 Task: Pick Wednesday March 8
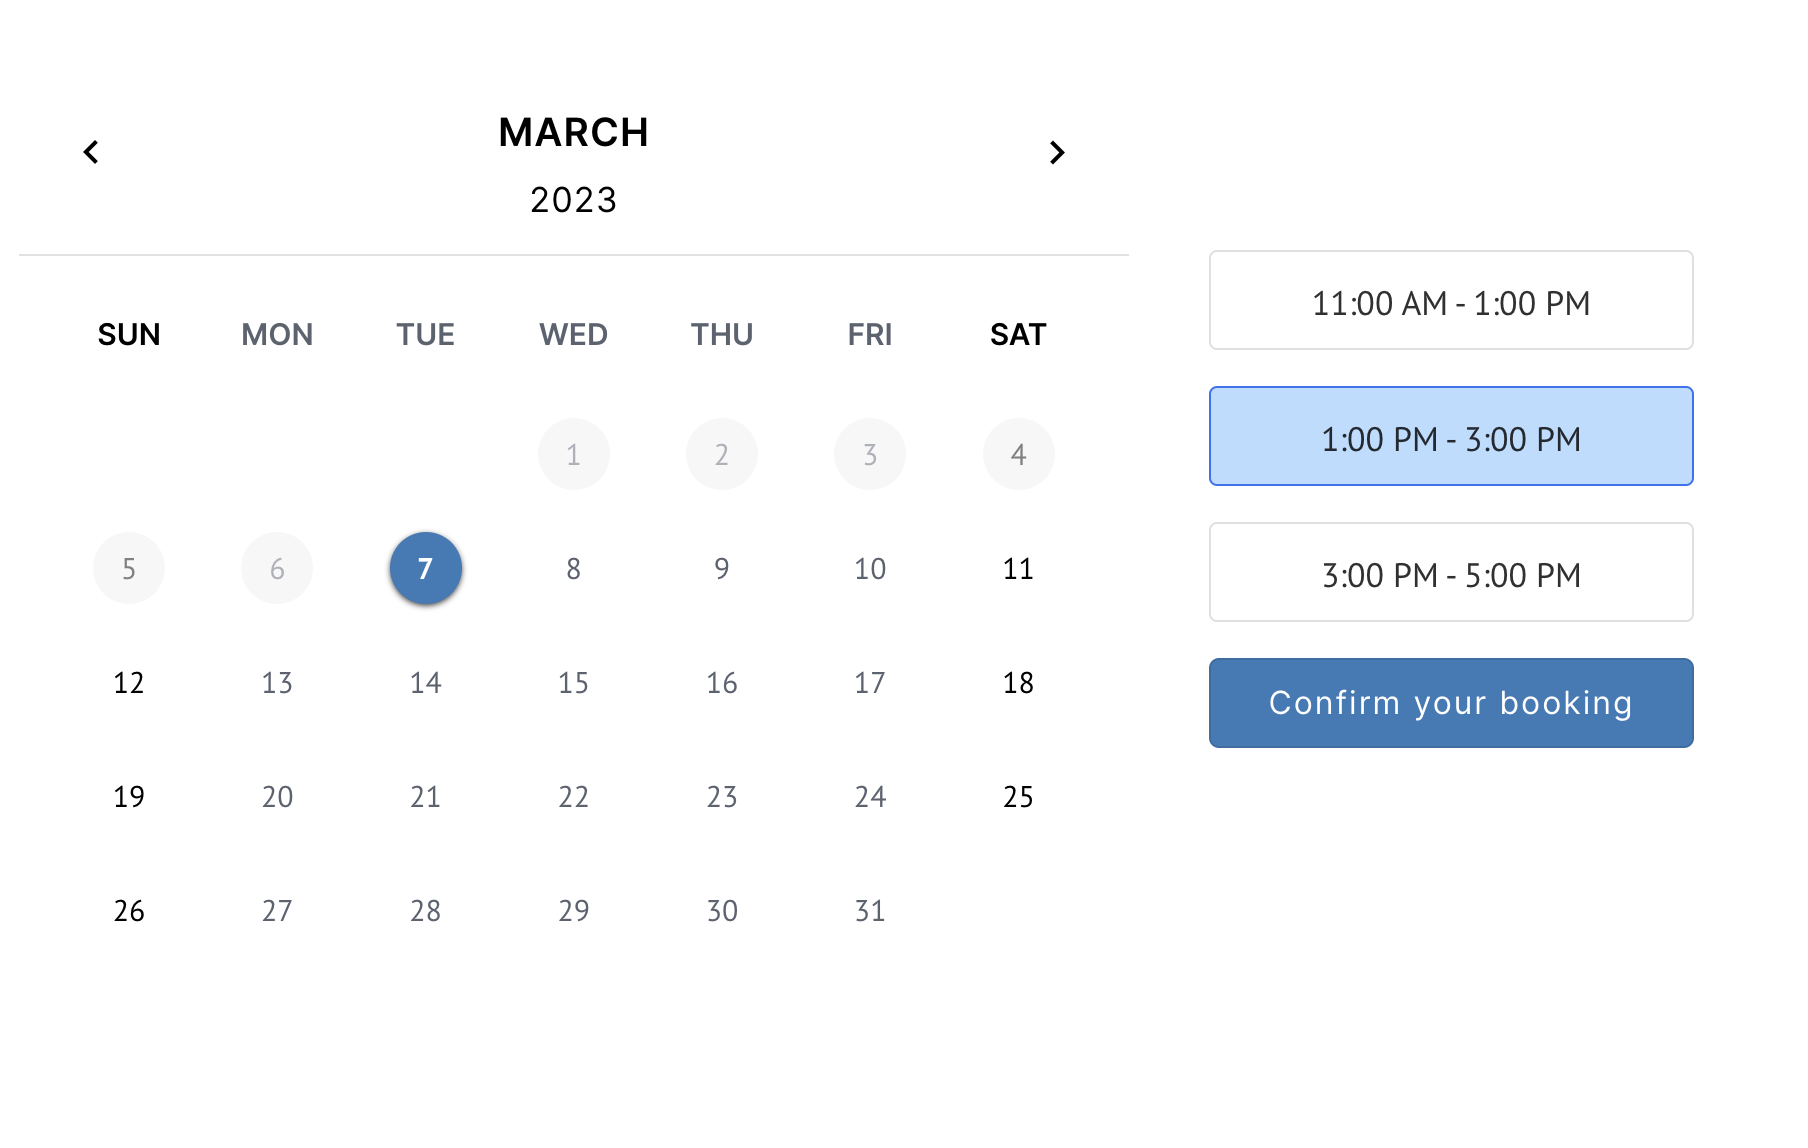point(573,569)
